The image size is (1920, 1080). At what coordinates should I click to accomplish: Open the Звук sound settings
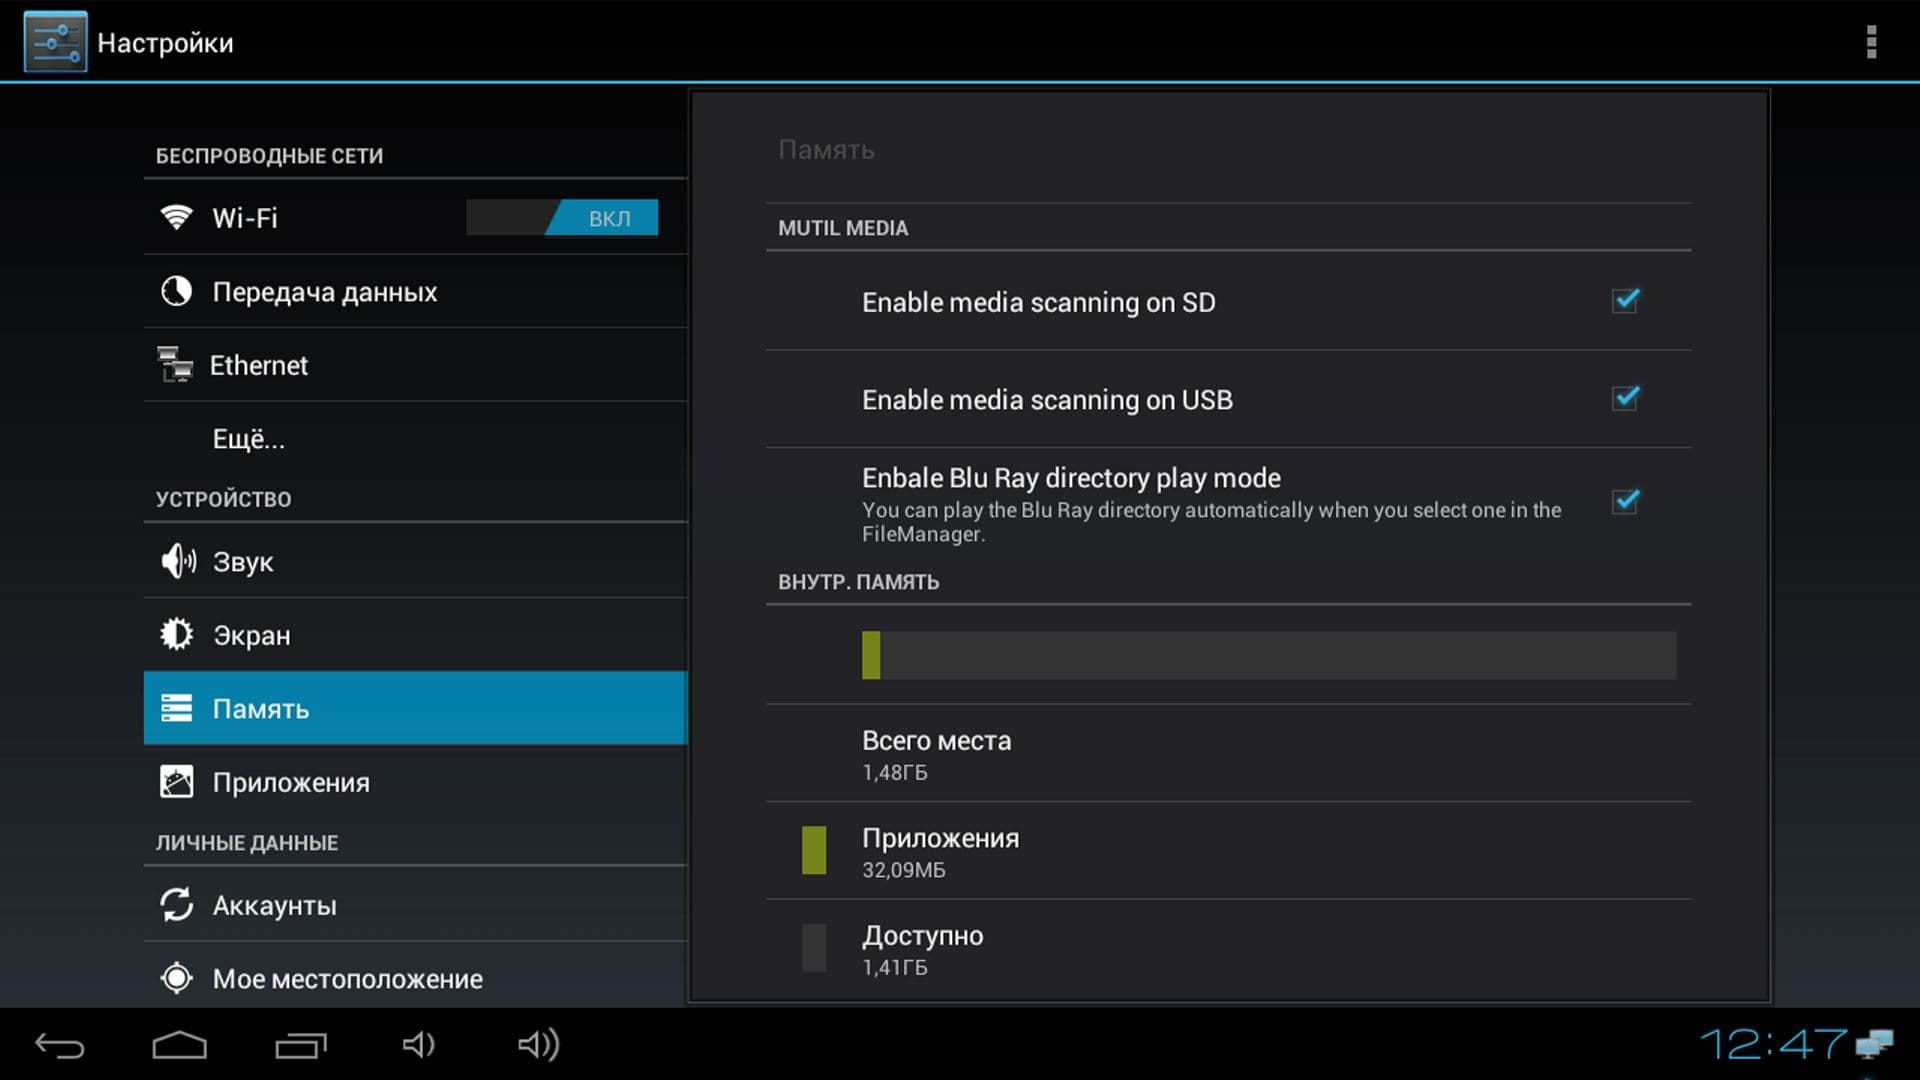point(242,562)
